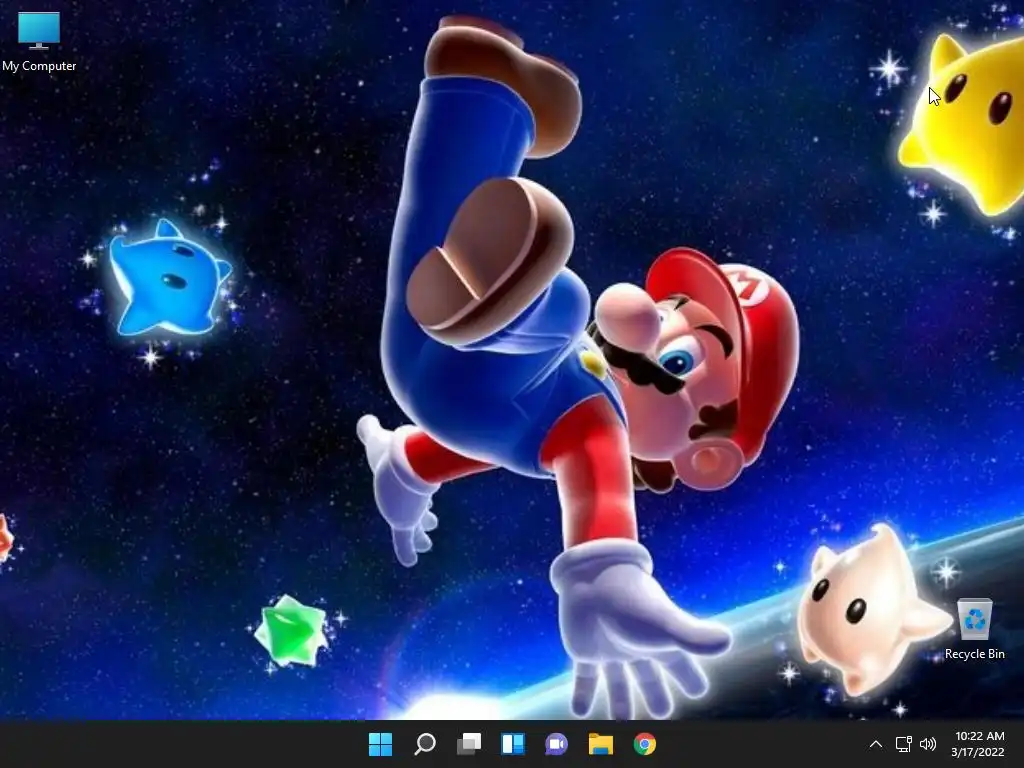
Task: Open Task View in the taskbar
Action: (x=469, y=744)
